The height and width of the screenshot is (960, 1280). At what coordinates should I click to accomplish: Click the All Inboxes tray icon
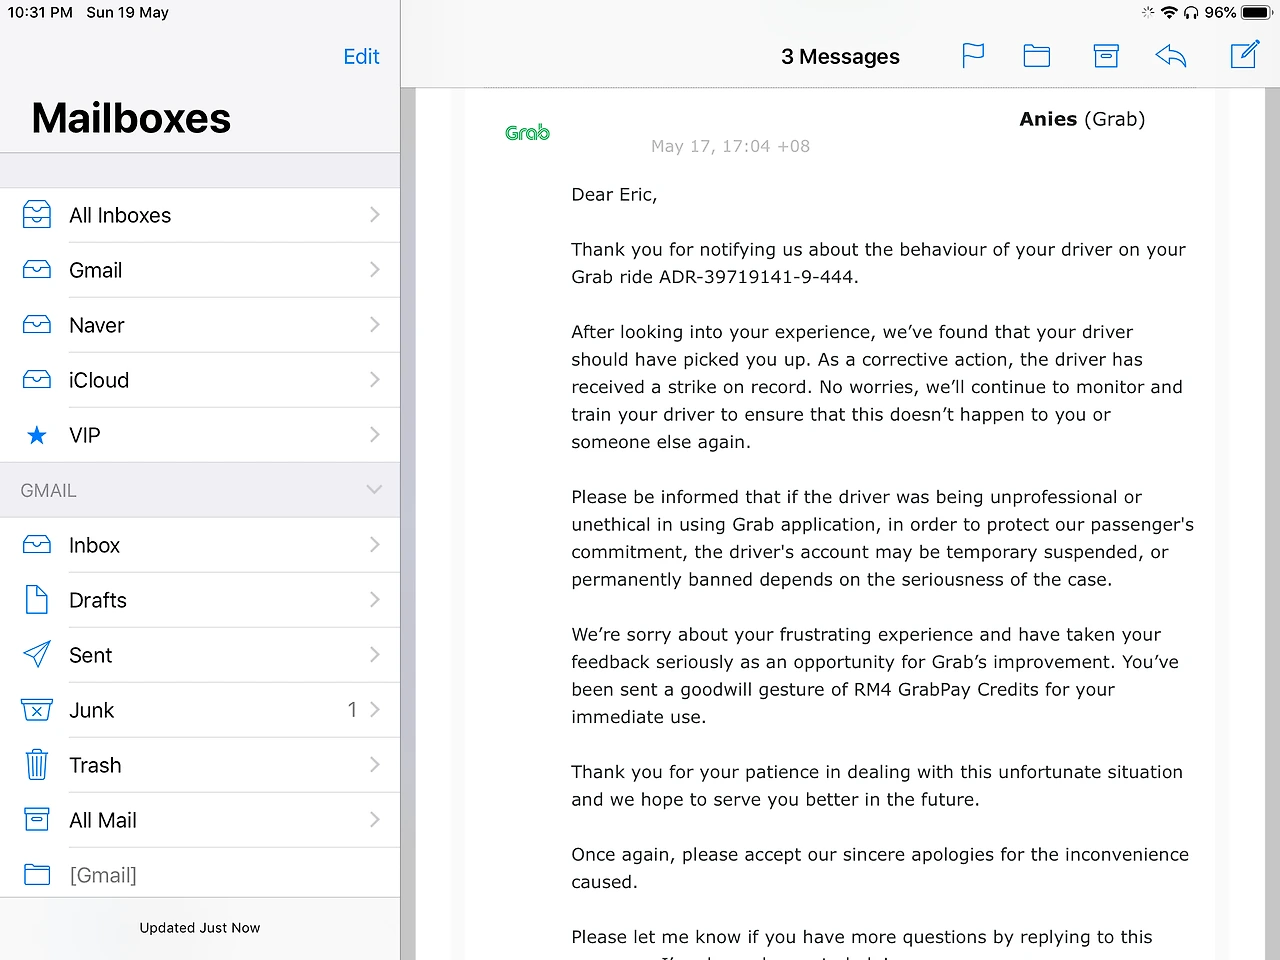point(37,215)
